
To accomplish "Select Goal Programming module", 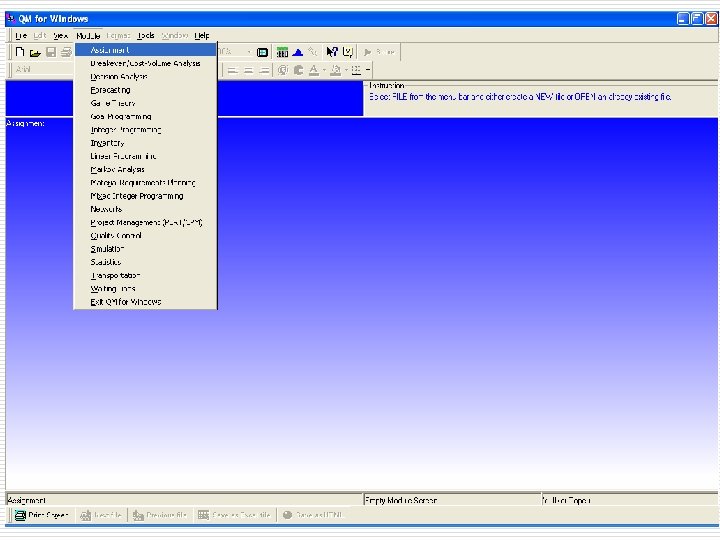I will [145, 117].
